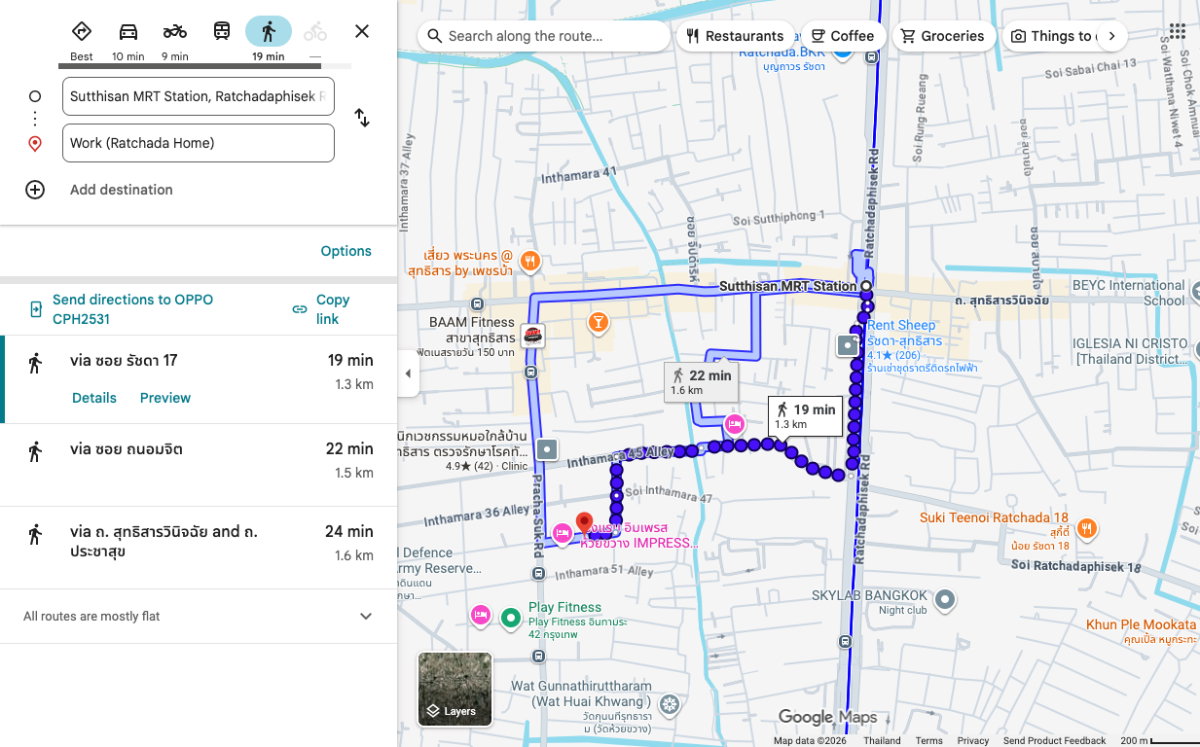Open Preview for the 19 min route
The width and height of the screenshot is (1200, 747).
tap(165, 398)
